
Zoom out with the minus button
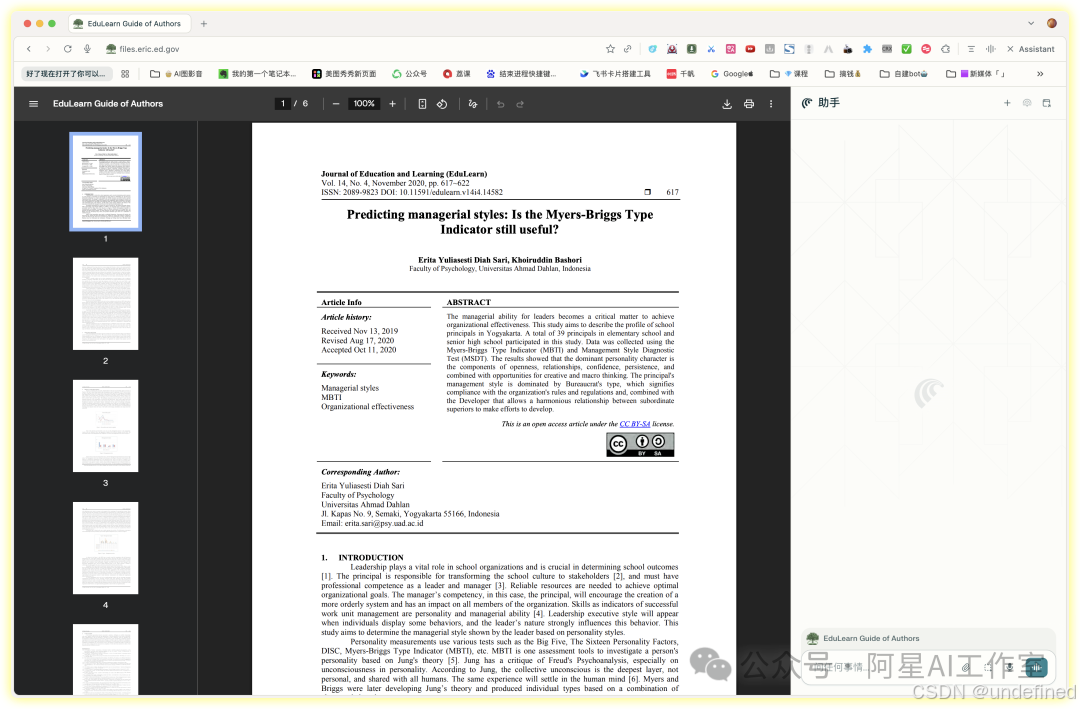coord(336,104)
